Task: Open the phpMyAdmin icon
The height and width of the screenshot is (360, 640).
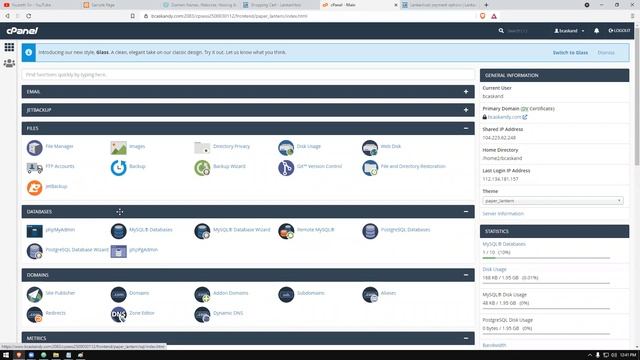Action: click(35, 231)
